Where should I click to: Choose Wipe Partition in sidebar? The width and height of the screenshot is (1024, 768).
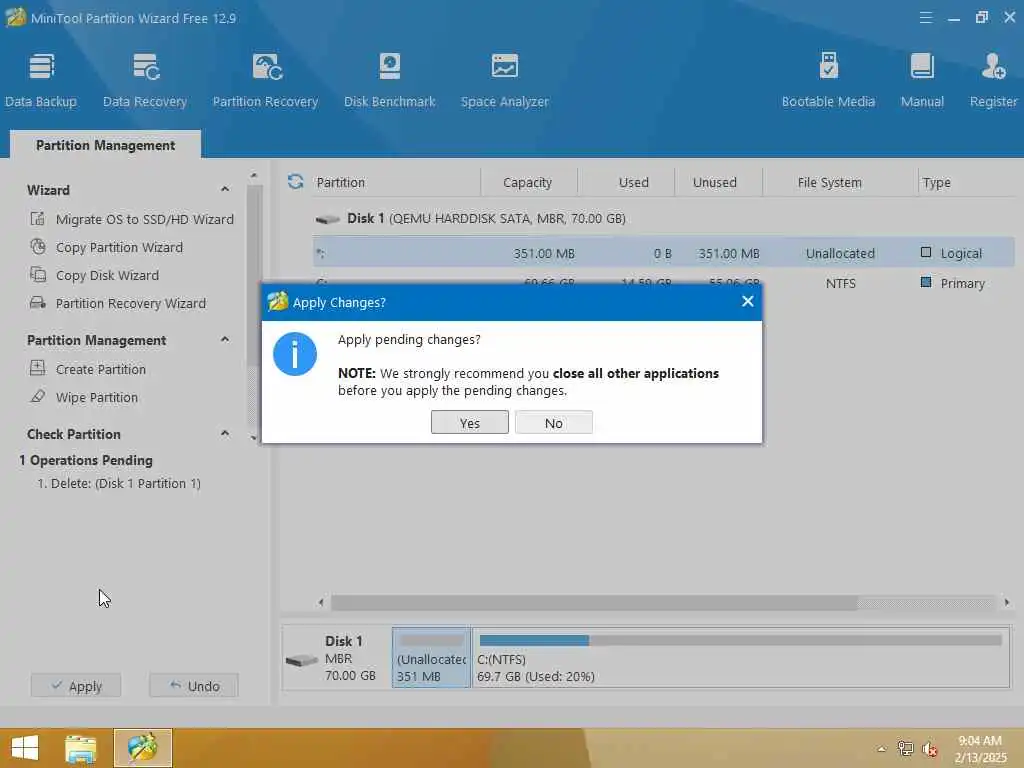[97, 397]
